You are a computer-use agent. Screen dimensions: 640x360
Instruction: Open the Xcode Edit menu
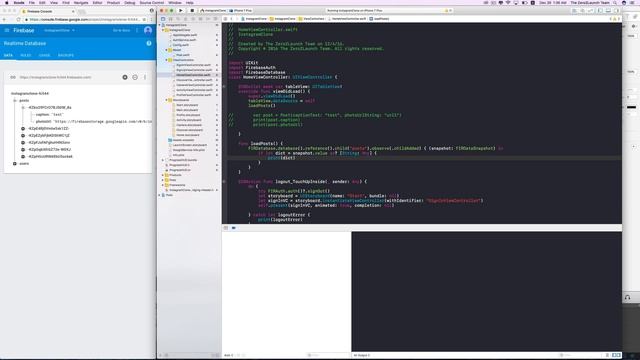pyautogui.click(x=42, y=2)
